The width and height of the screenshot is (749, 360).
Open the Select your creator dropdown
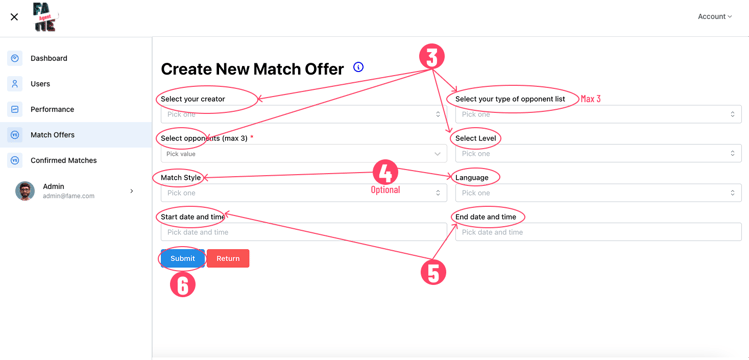304,115
